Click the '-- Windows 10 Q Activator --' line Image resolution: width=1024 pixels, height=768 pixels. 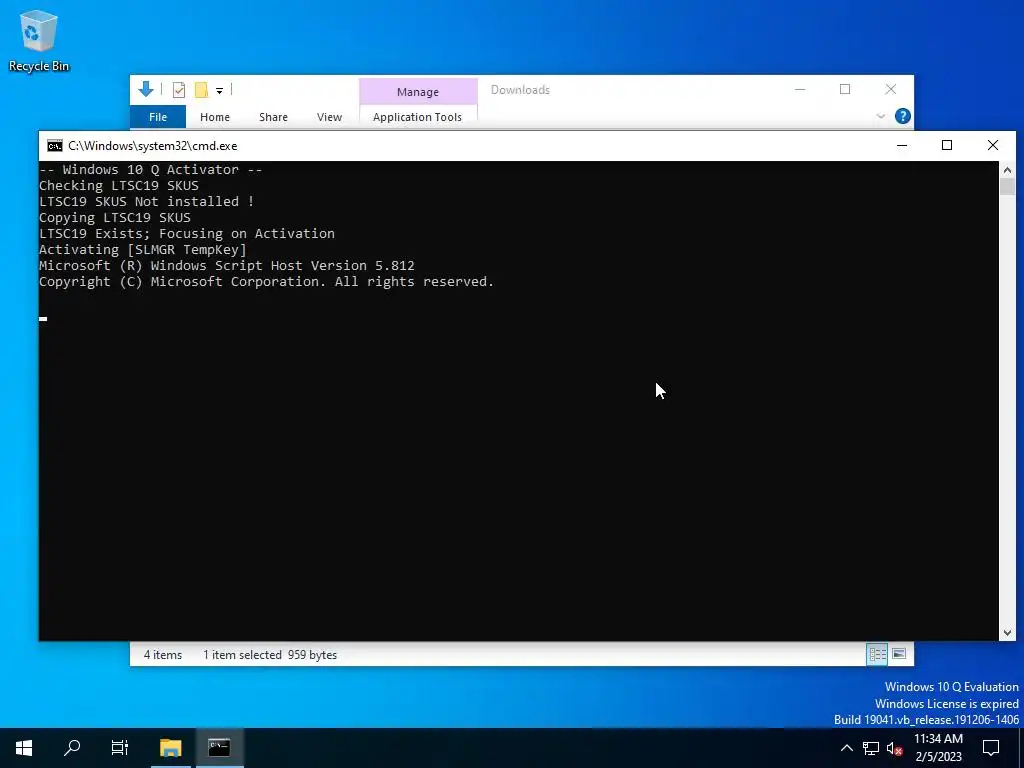coord(150,170)
